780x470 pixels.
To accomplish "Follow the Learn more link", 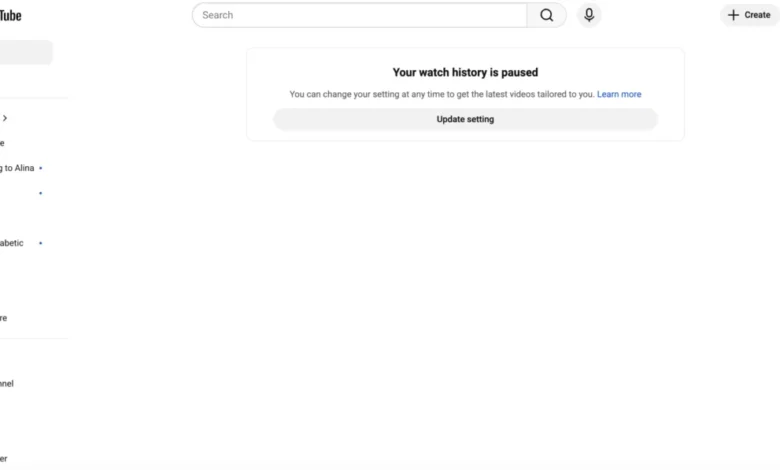I will pos(619,94).
